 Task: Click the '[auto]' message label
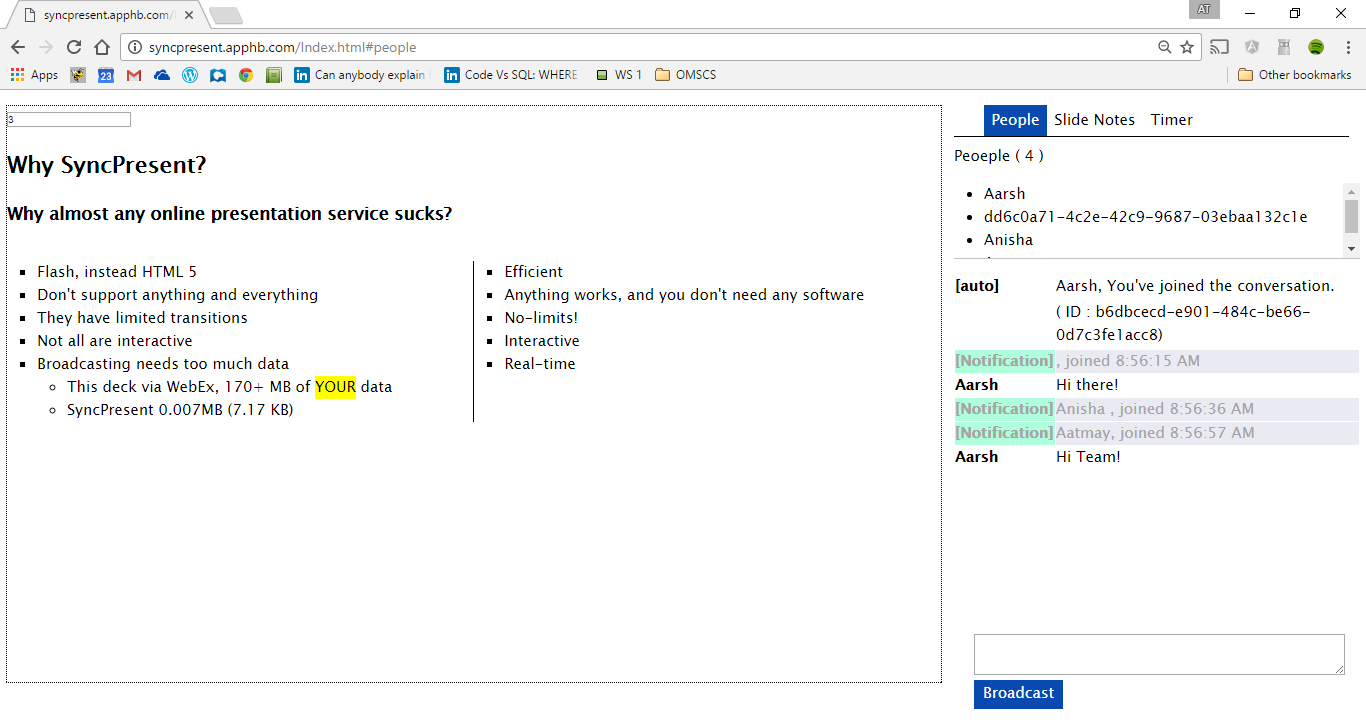point(977,286)
